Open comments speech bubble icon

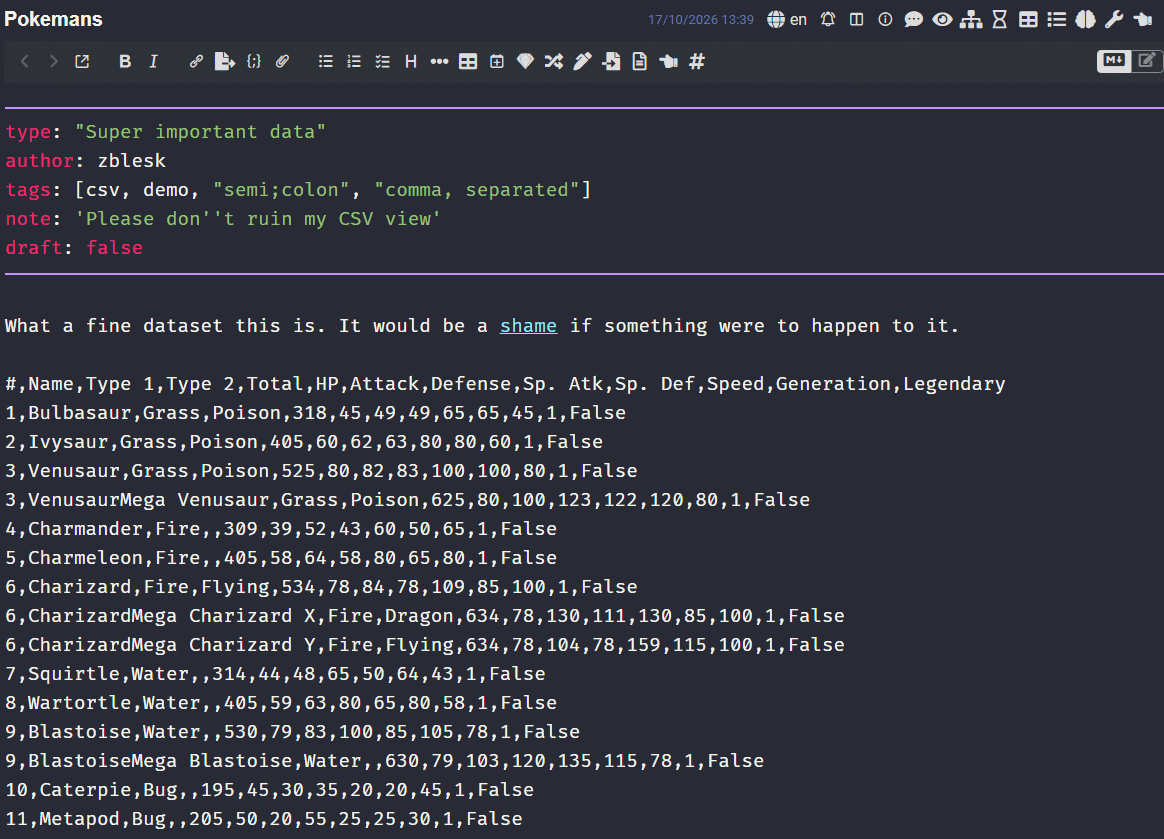point(913,19)
